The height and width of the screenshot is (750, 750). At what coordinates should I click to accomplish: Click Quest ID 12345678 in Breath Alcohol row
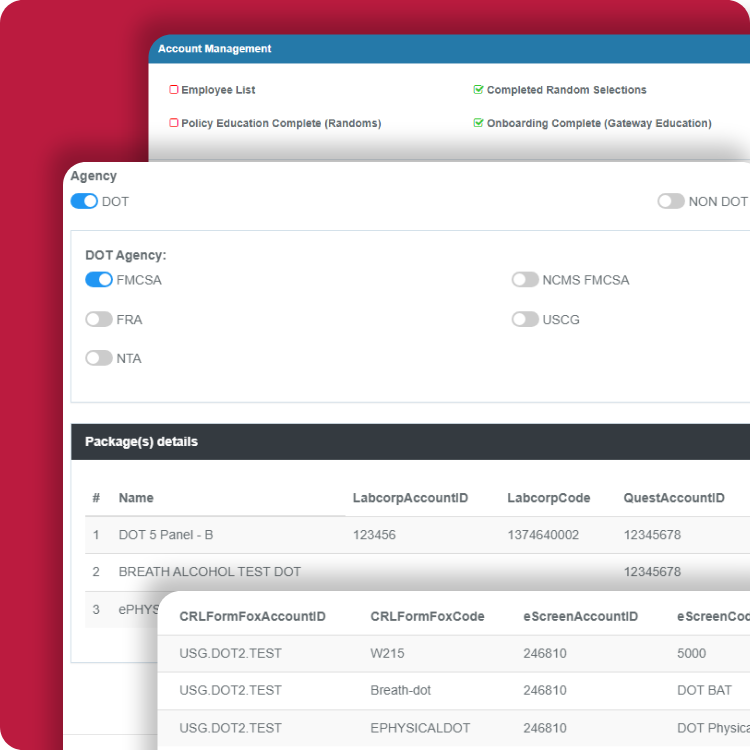pos(652,572)
